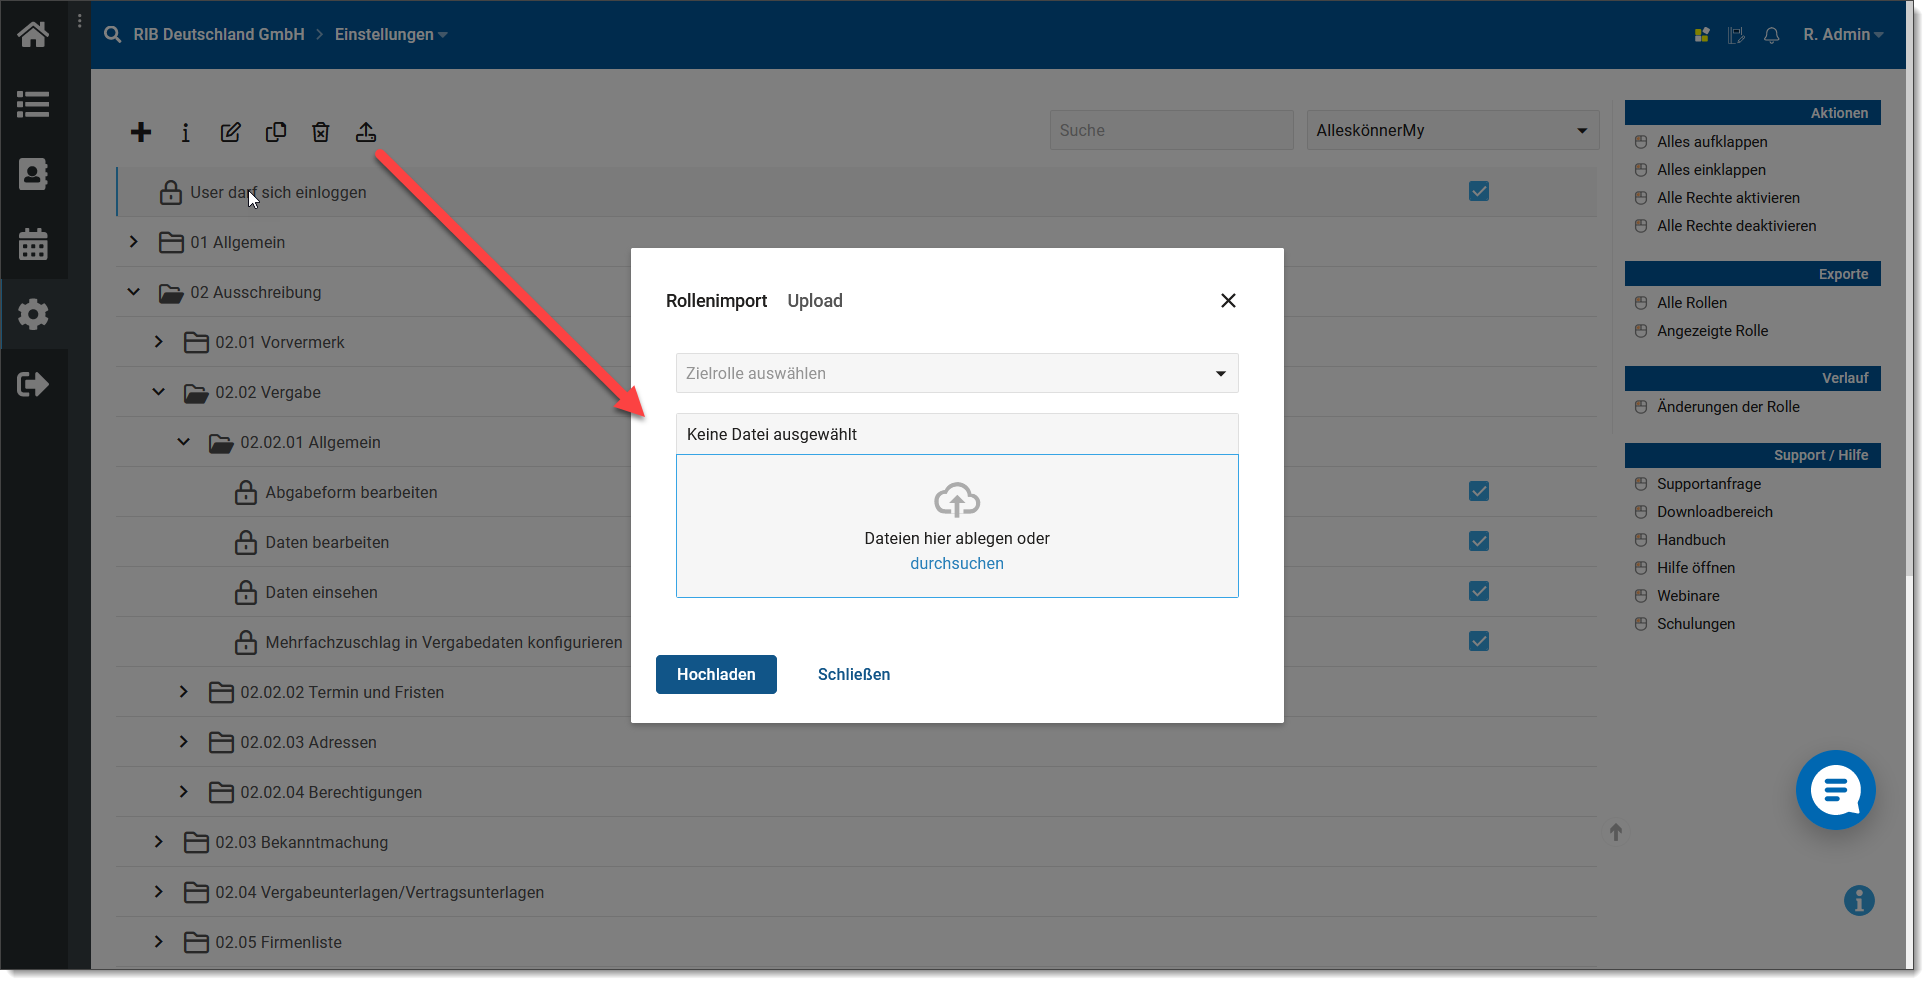Click the file drop zone area
This screenshot has height=985, width=1929.
point(957,526)
